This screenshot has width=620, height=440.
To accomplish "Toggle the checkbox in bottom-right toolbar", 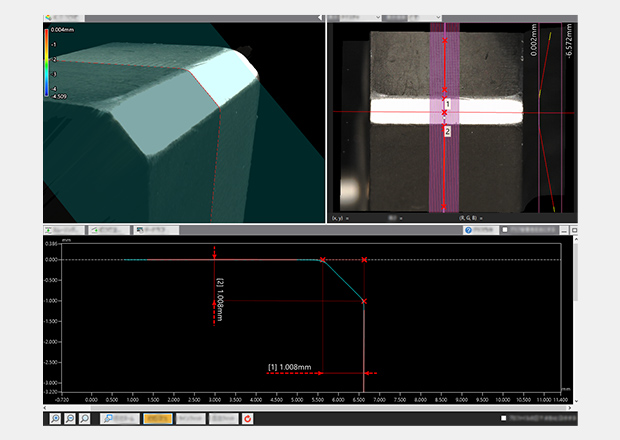I will pyautogui.click(x=504, y=418).
